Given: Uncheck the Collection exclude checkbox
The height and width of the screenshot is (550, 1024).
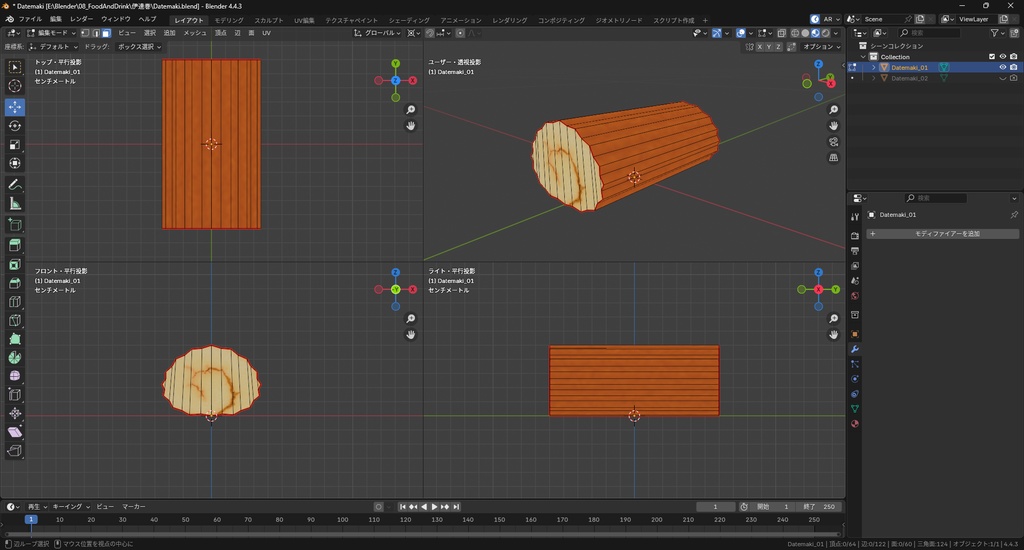Looking at the screenshot, I should pos(992,57).
